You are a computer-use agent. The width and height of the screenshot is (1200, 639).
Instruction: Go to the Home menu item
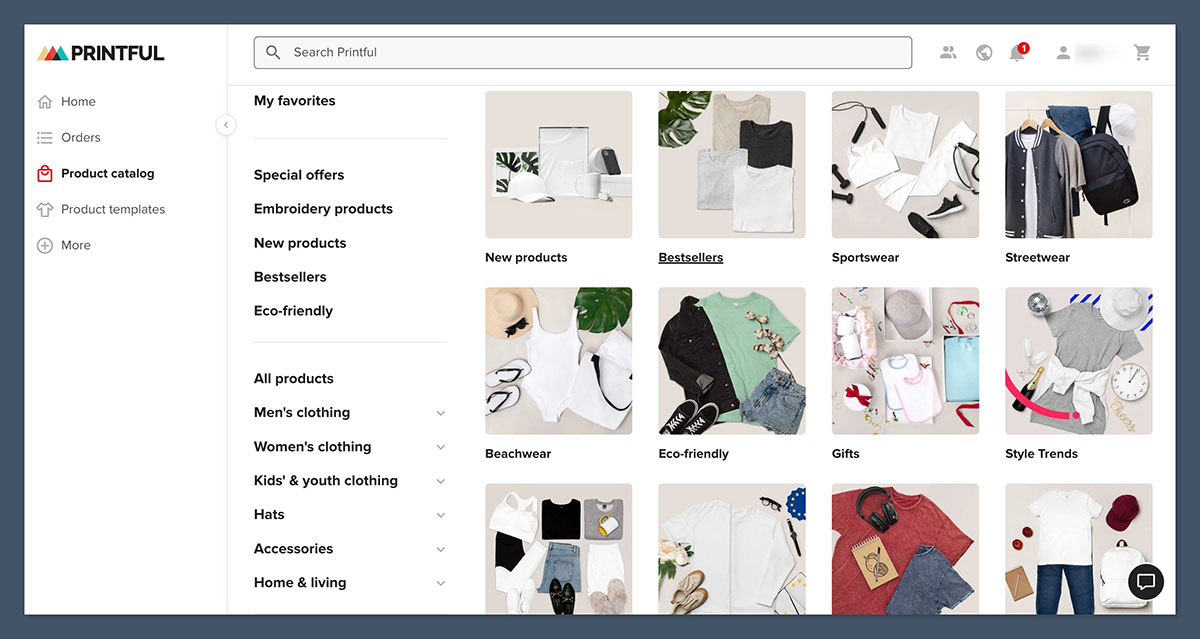[76, 101]
